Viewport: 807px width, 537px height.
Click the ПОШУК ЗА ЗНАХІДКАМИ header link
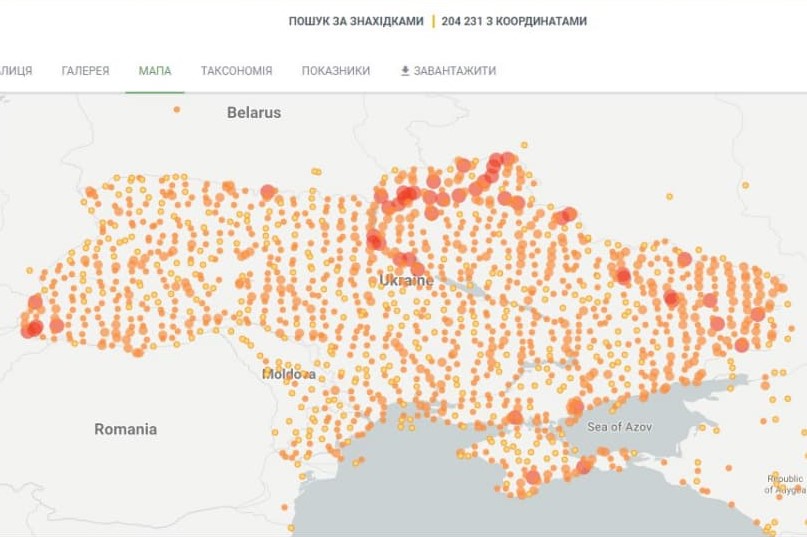tap(356, 21)
